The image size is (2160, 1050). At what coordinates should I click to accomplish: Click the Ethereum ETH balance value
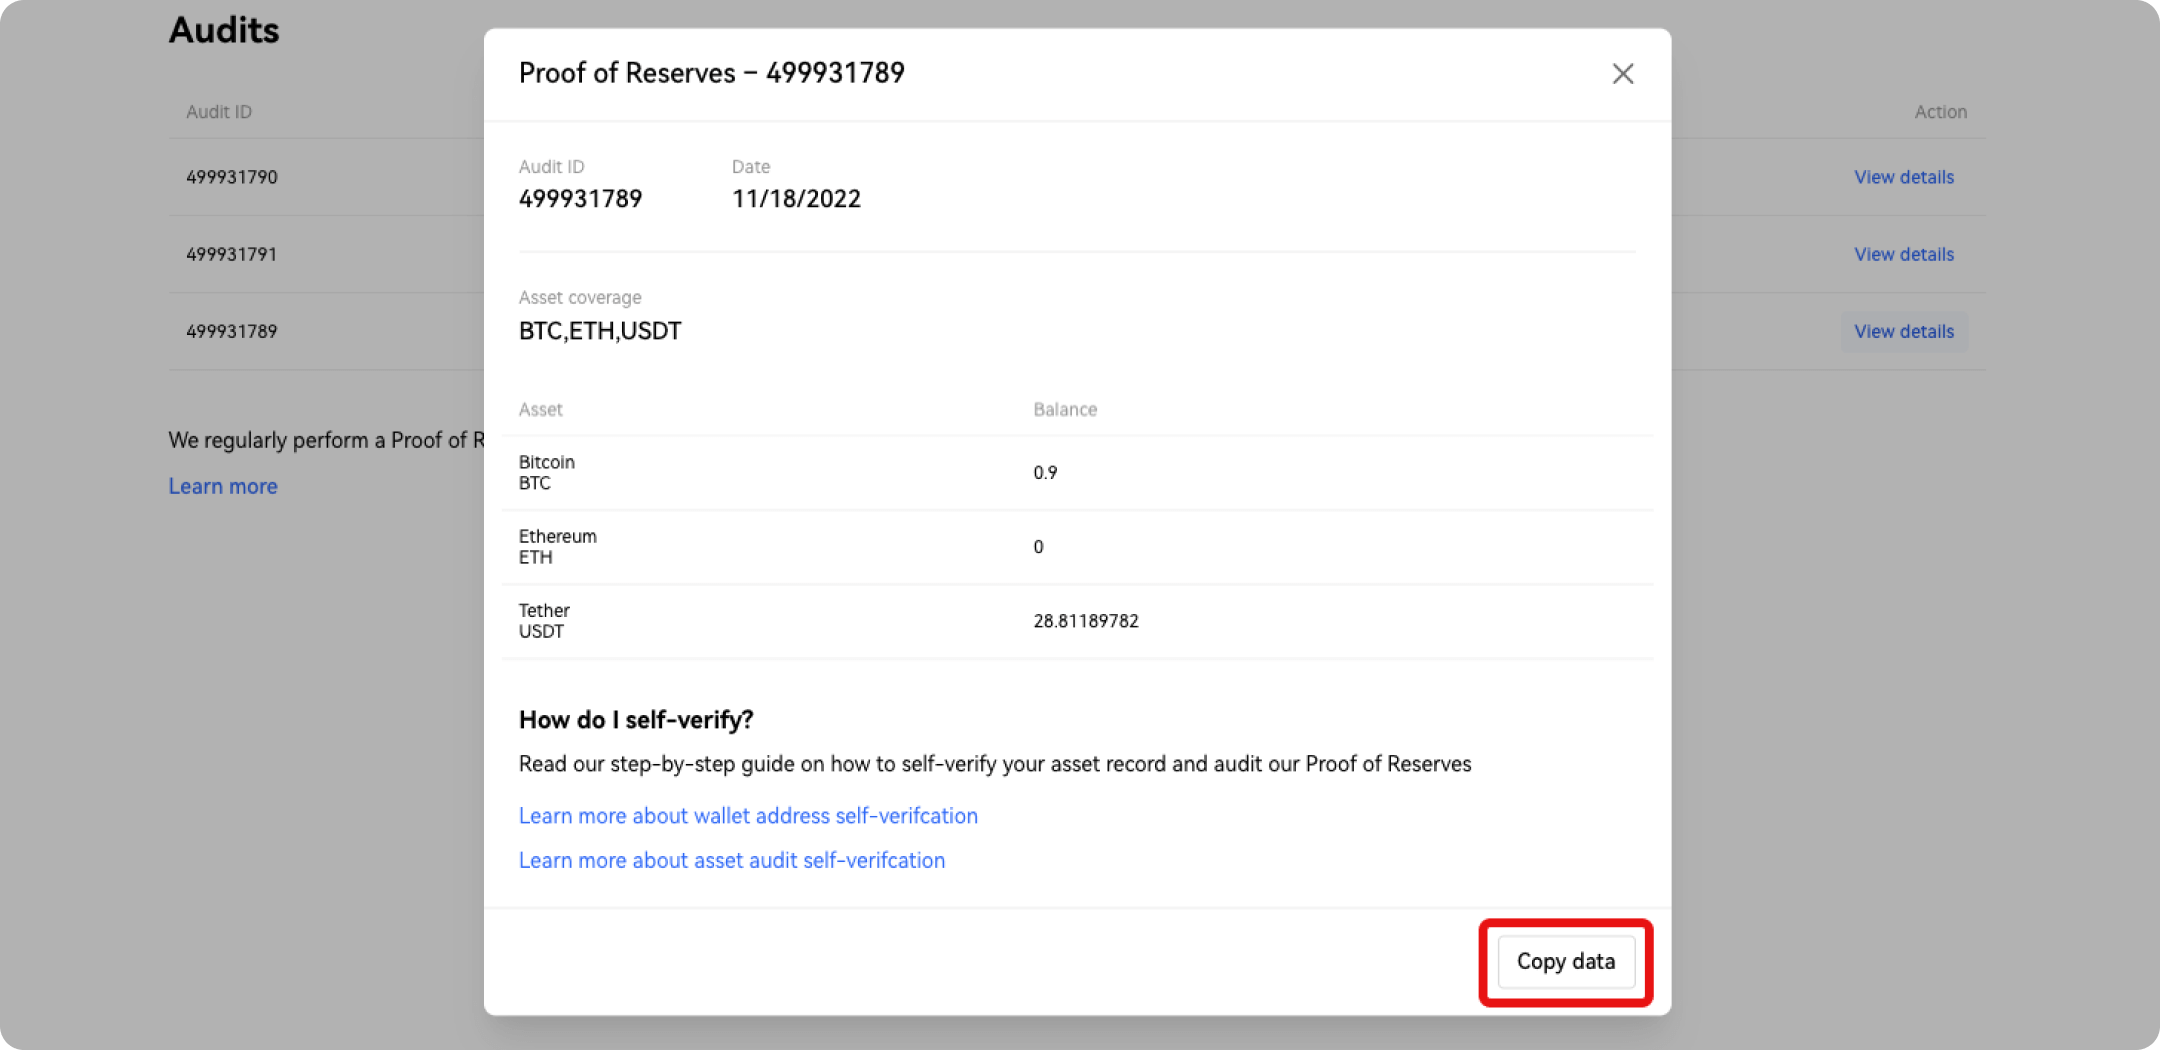pos(1038,546)
